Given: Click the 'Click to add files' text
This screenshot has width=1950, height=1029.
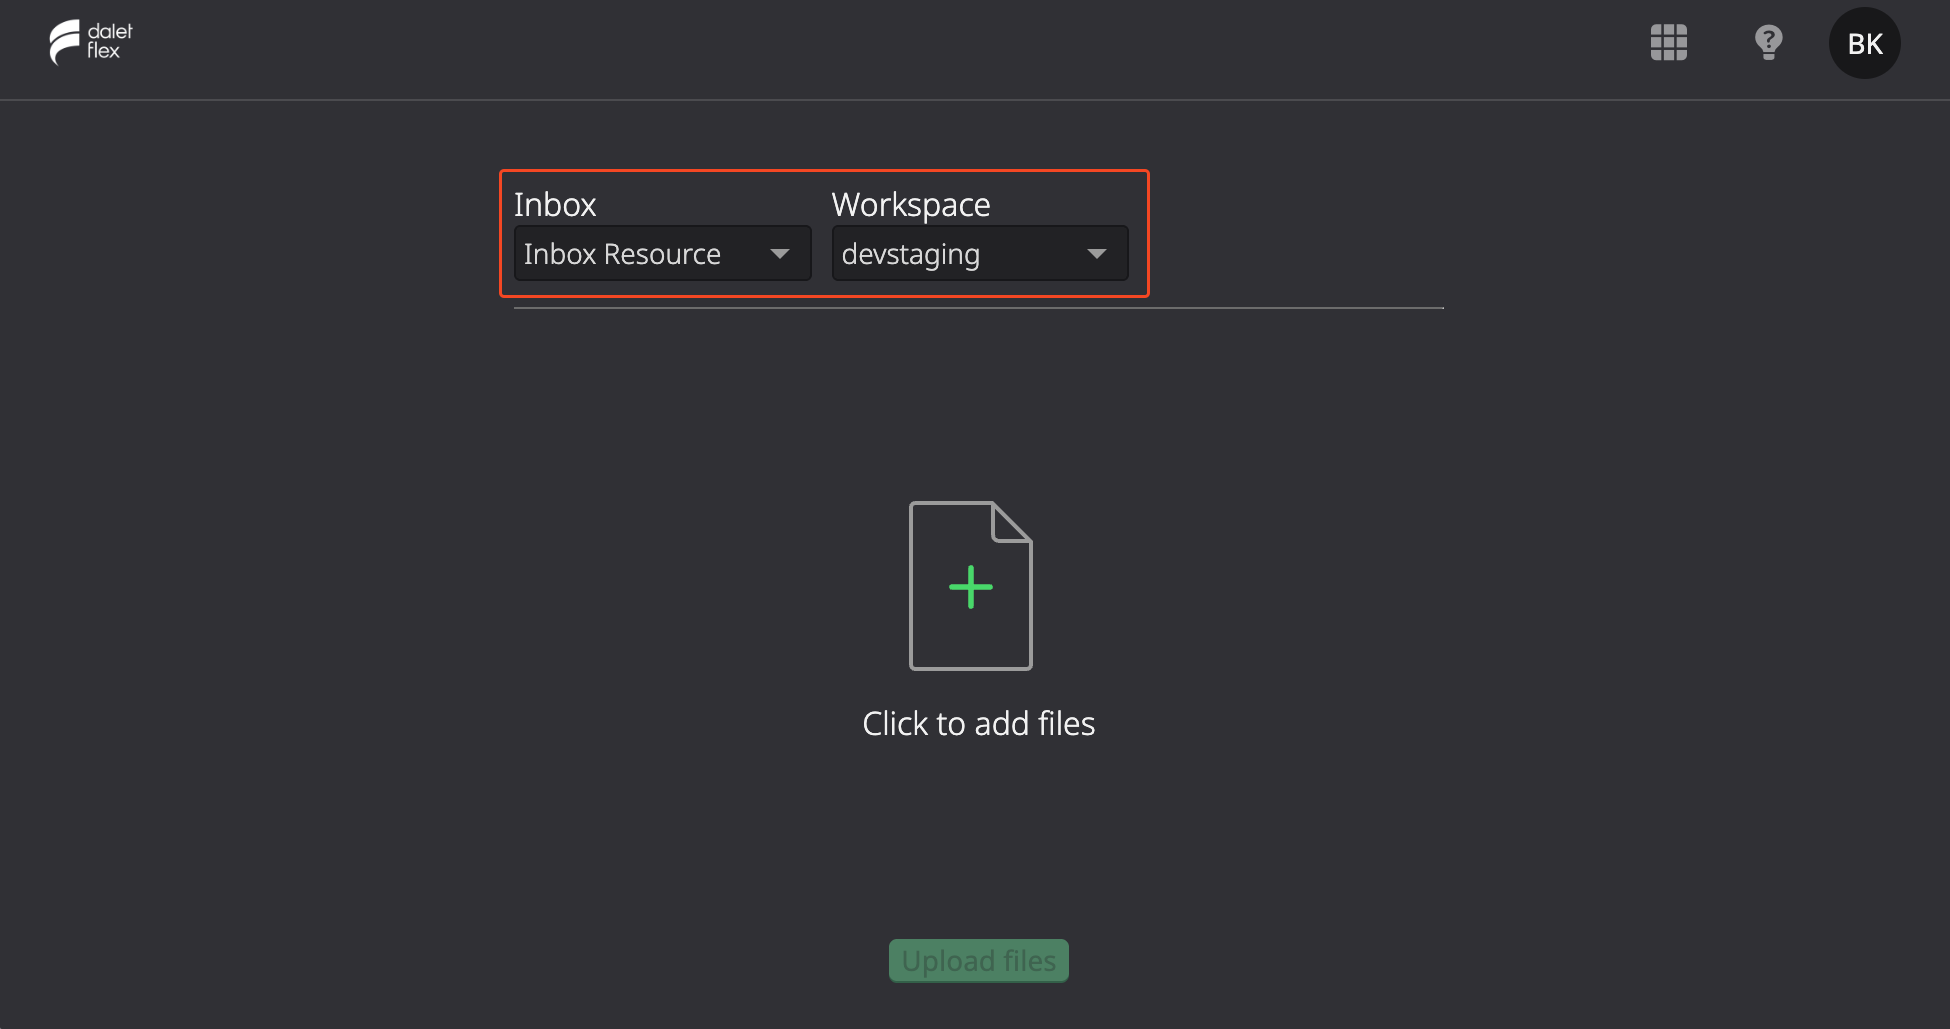Looking at the screenshot, I should click(979, 723).
